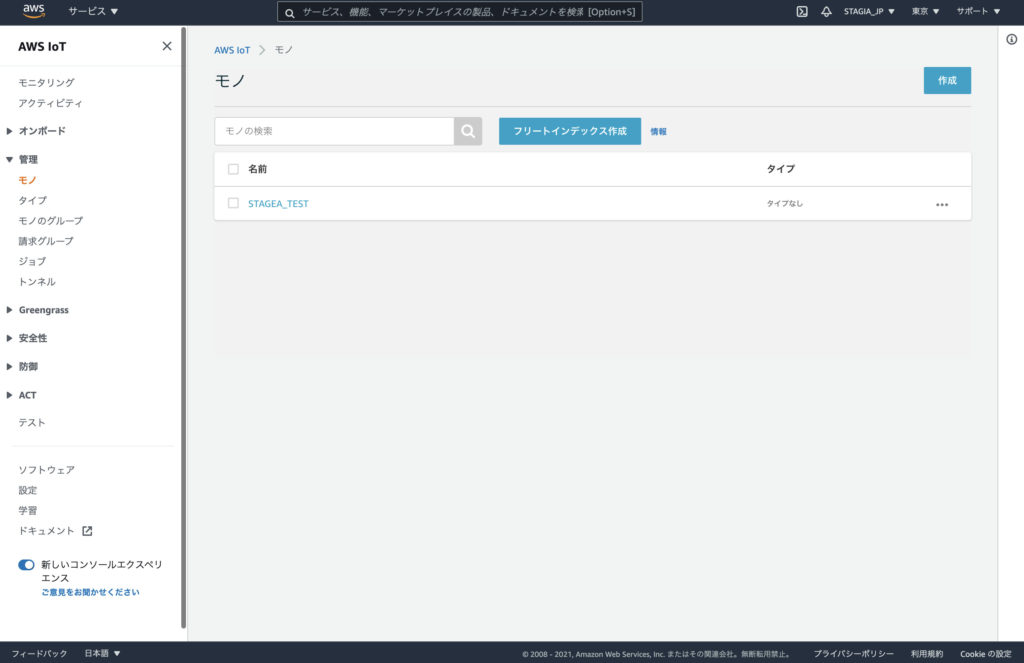Select the STAGEA_TEST row checkbox

pyautogui.click(x=233, y=203)
